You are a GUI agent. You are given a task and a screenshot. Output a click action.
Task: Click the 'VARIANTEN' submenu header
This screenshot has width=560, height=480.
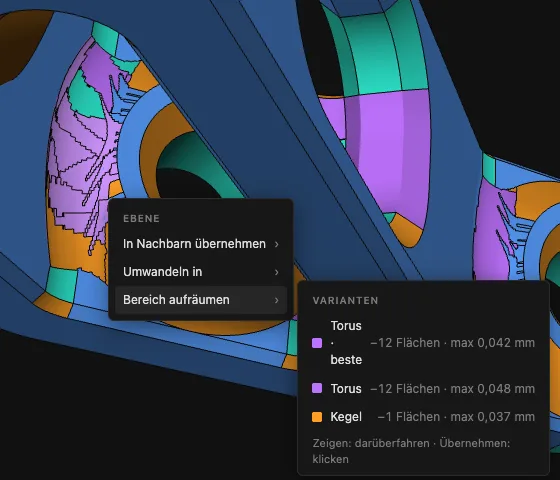click(345, 301)
